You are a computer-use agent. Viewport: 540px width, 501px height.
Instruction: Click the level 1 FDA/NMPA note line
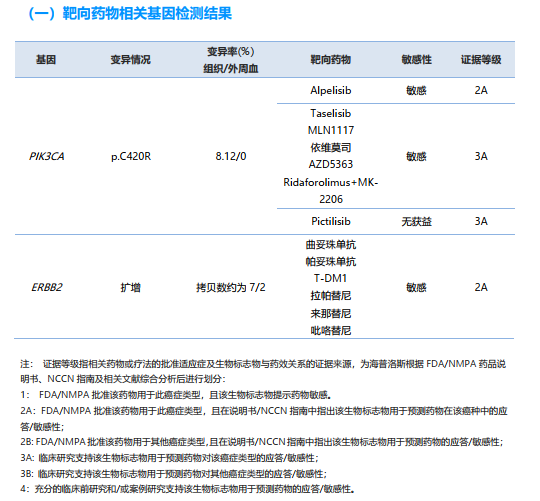pyautogui.click(x=176, y=395)
